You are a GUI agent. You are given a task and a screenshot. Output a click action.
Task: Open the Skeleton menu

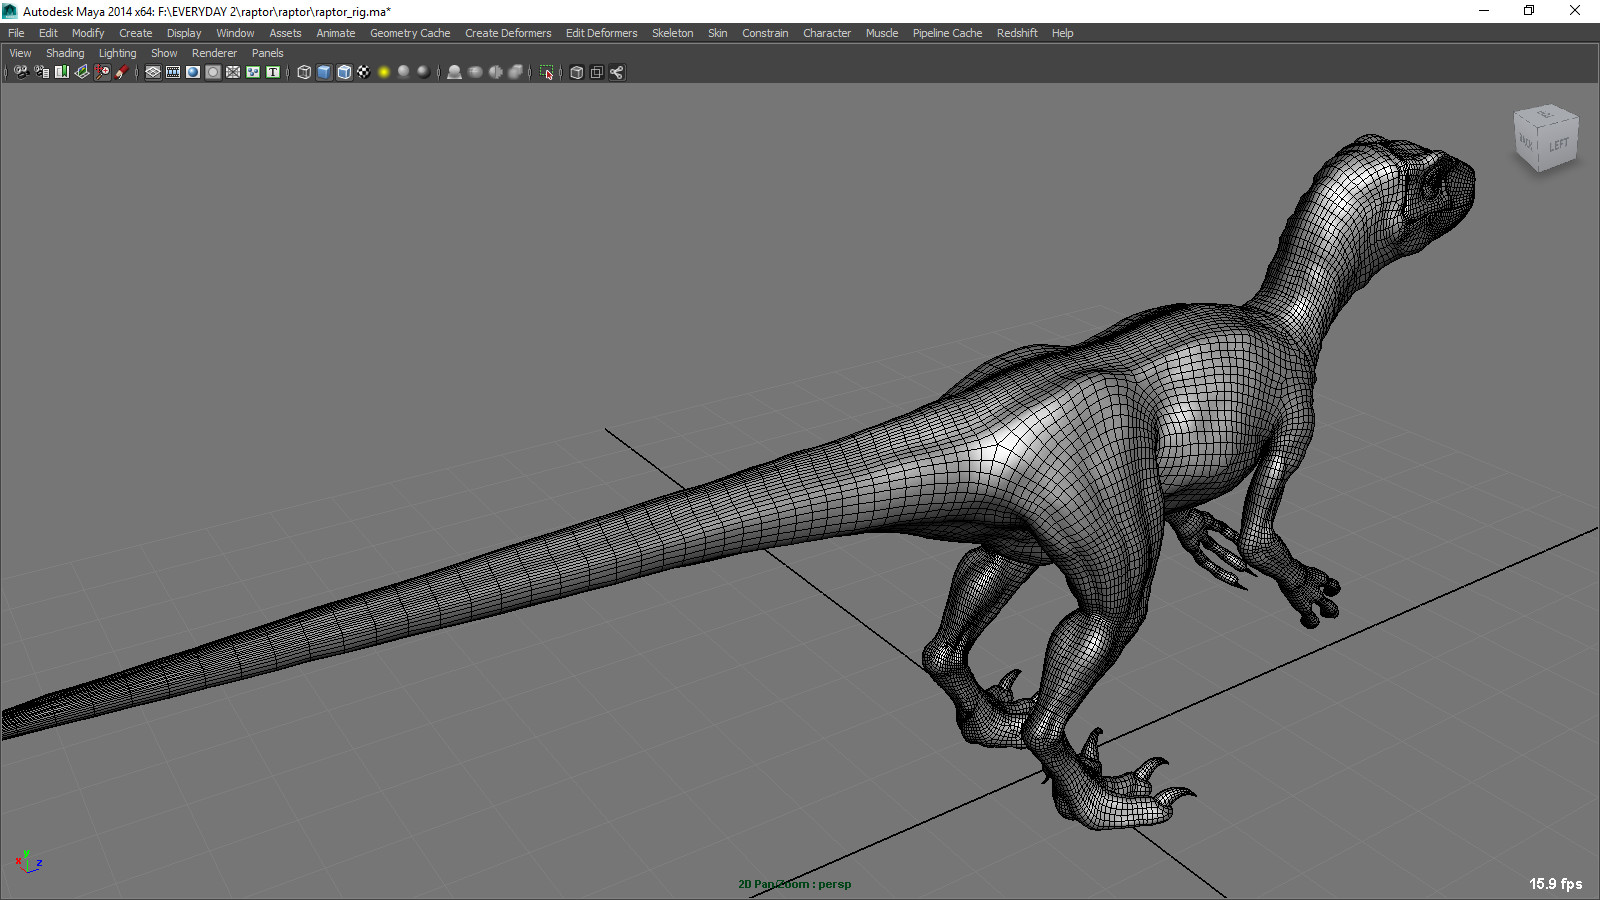tap(672, 32)
